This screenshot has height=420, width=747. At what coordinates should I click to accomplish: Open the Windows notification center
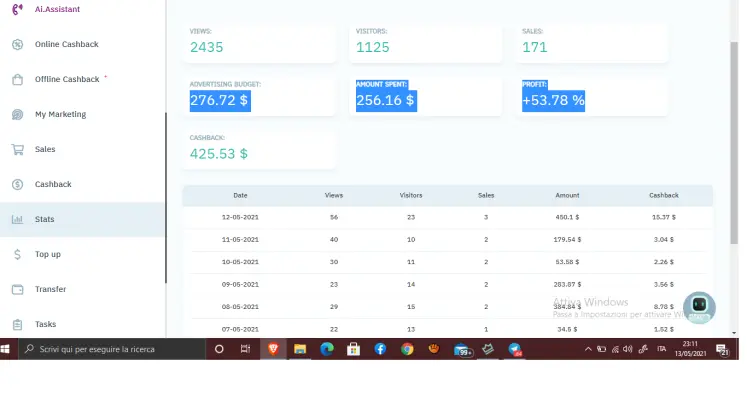click(x=723, y=350)
